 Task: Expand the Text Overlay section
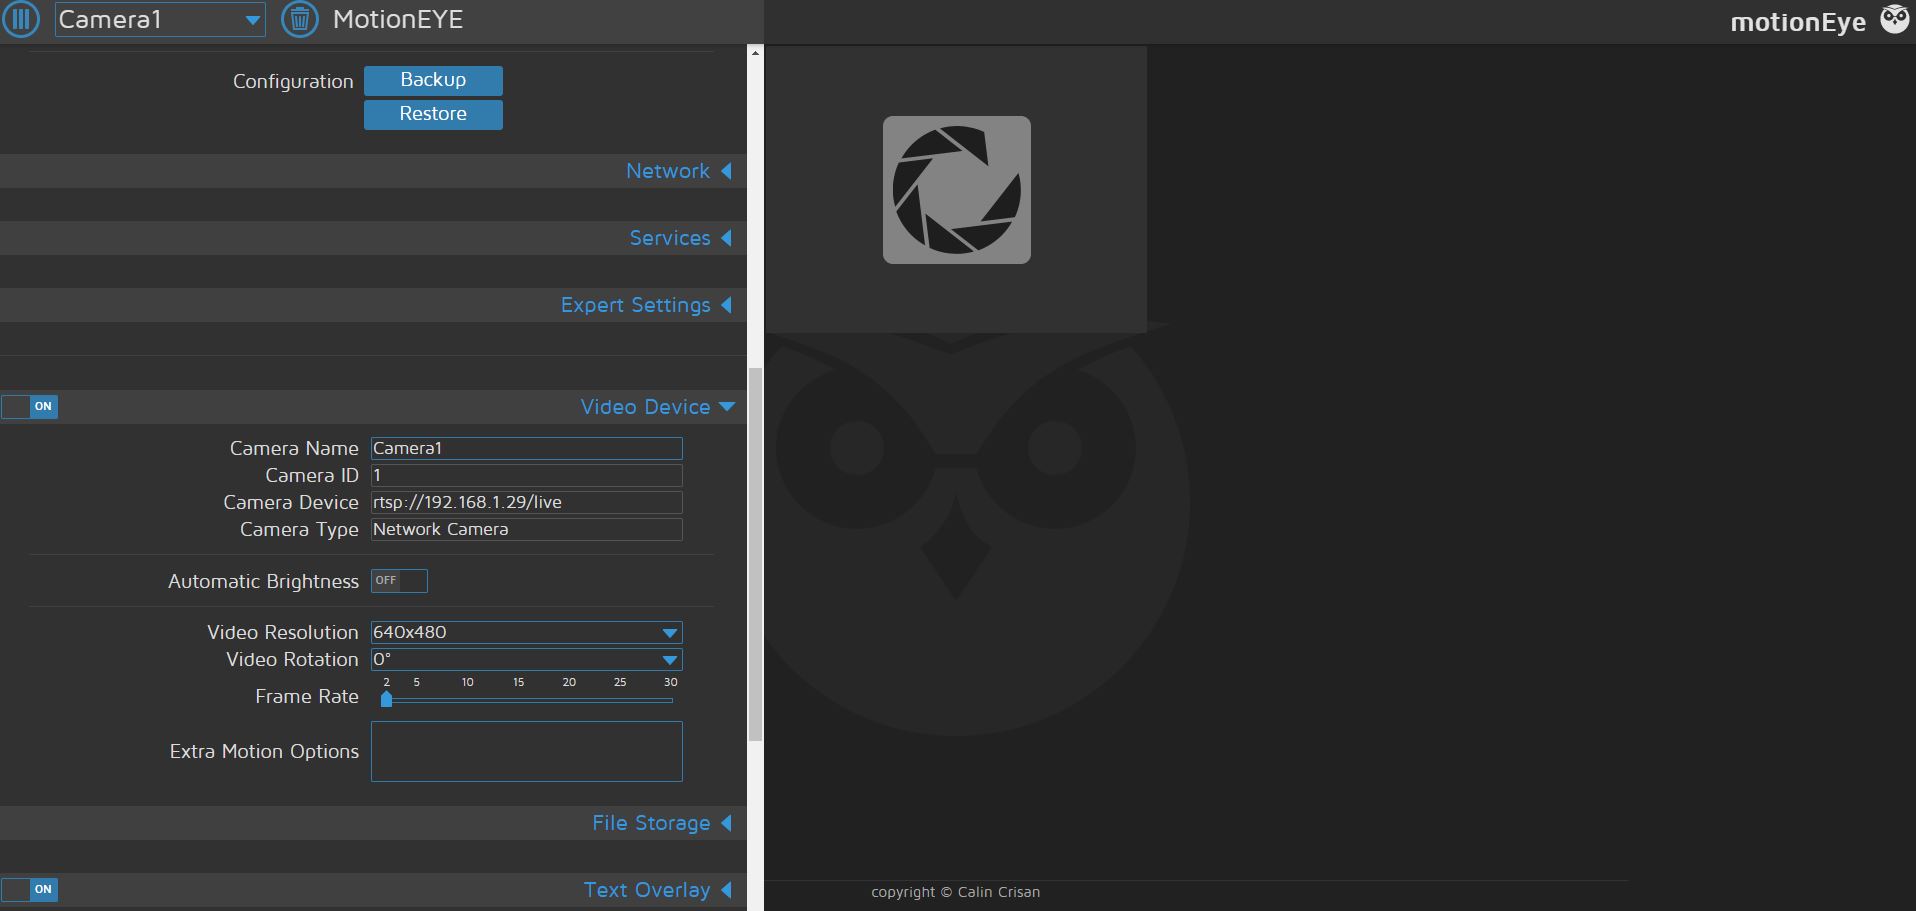point(657,889)
